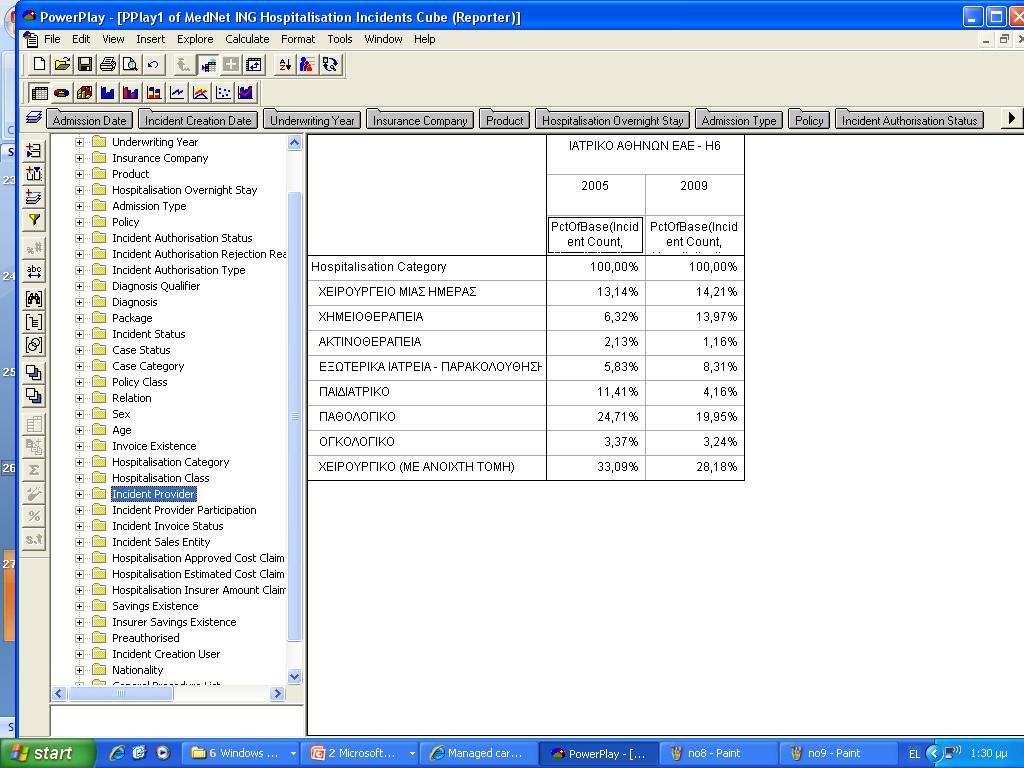This screenshot has width=1024, height=768.
Task: Select the Hospitalisation Class folder
Action: (161, 478)
